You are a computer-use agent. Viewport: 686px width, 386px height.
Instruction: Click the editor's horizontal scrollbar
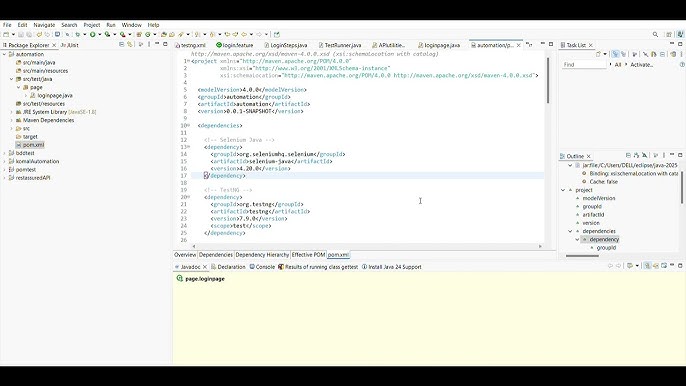click(367, 246)
